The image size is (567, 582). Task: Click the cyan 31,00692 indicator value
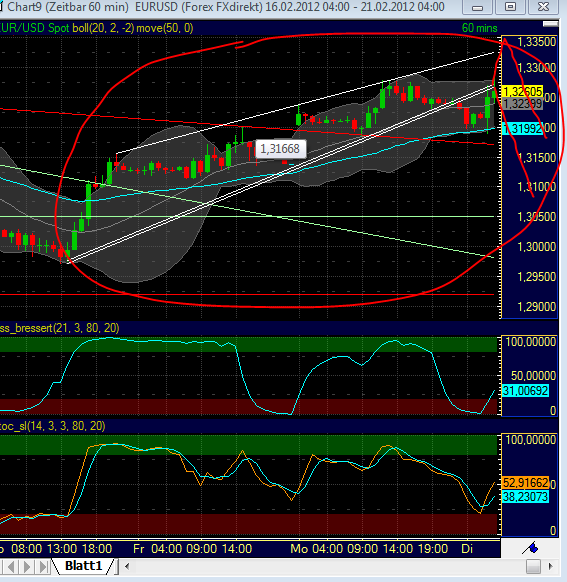[x=525, y=390]
